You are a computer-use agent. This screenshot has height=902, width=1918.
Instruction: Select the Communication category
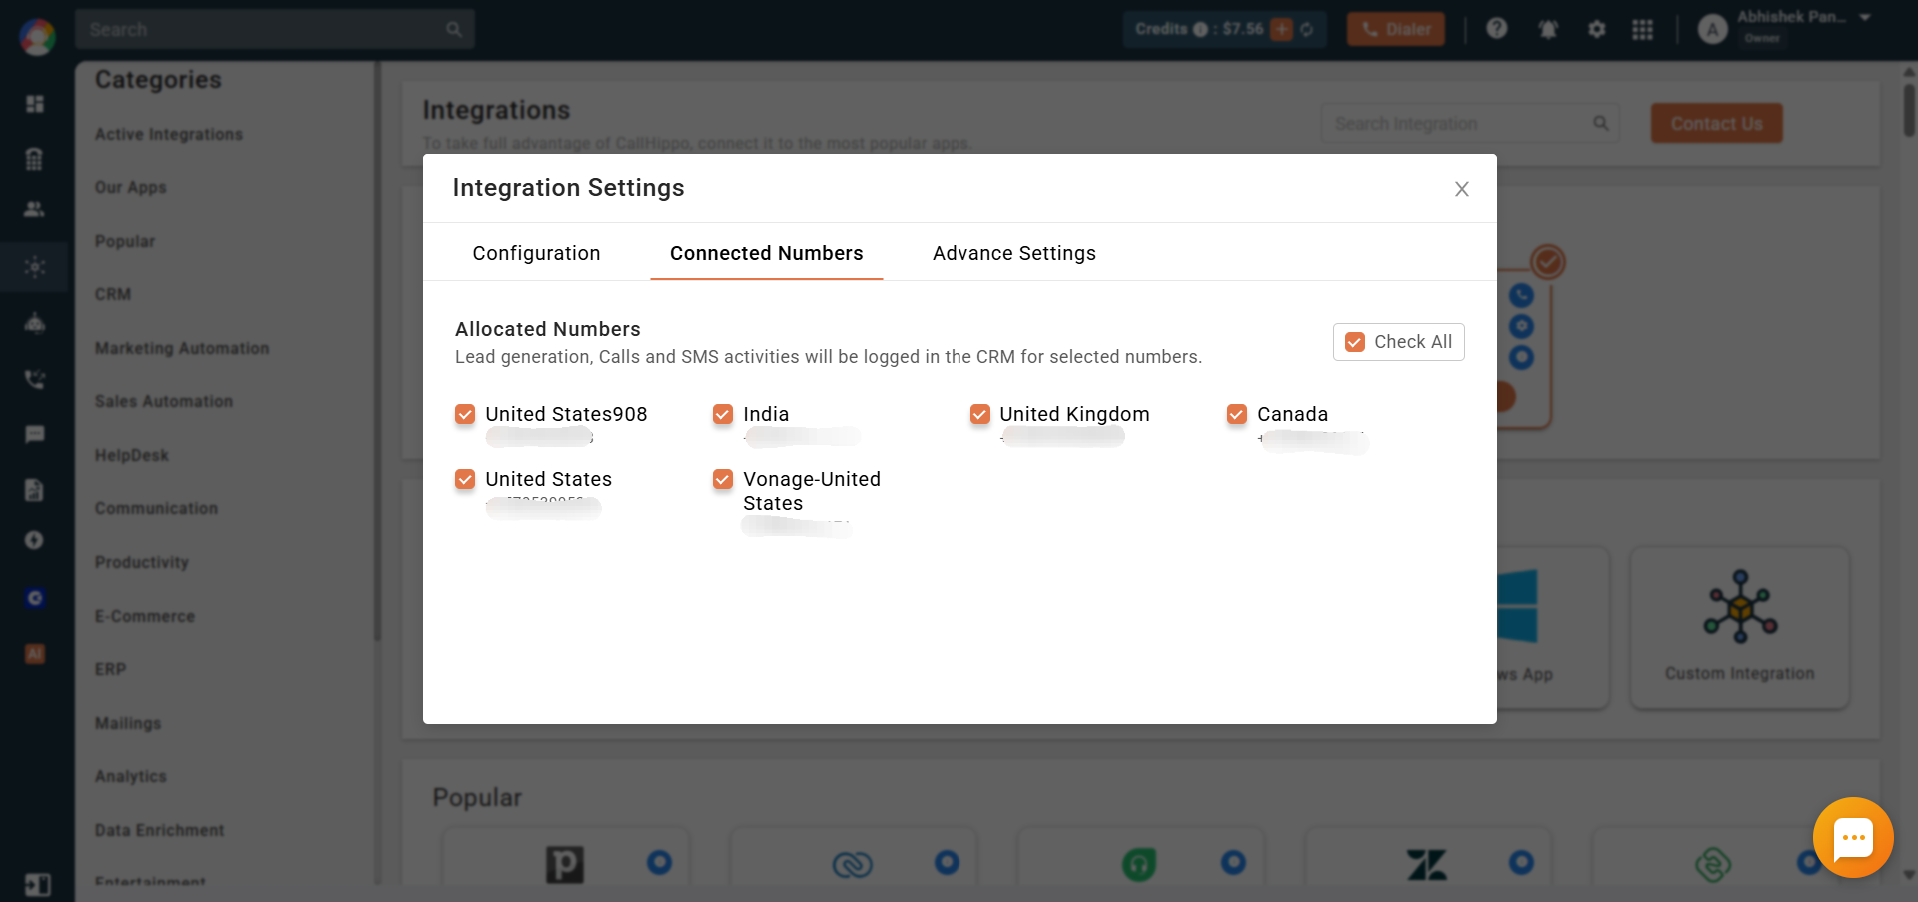click(x=156, y=508)
